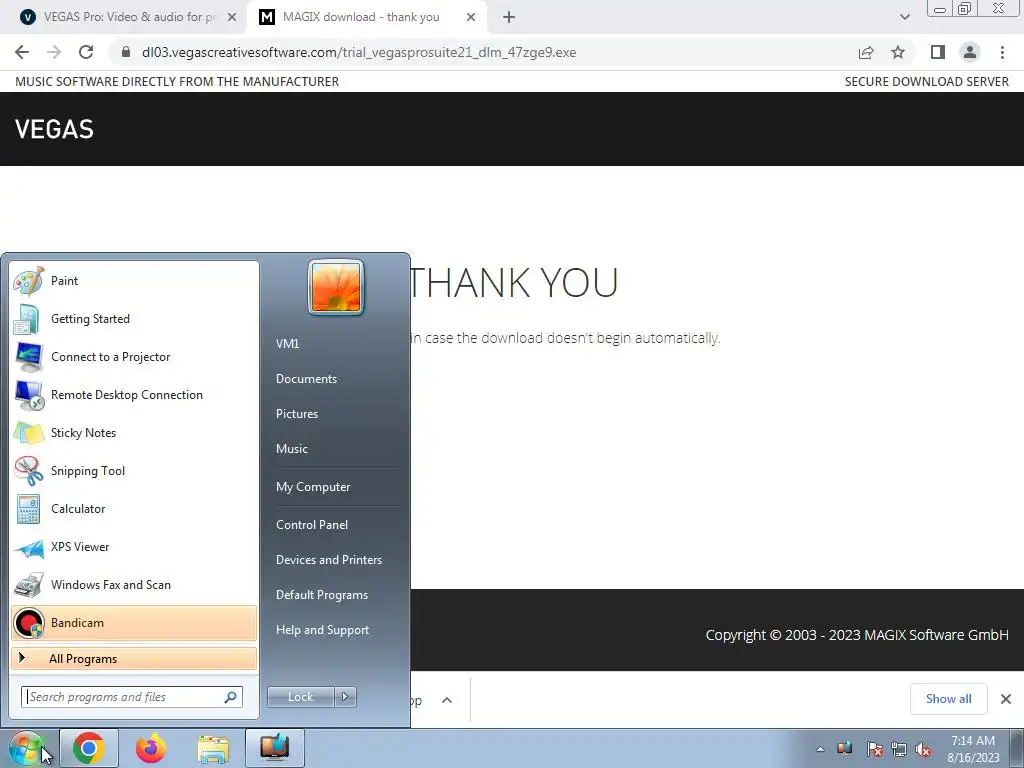Open Chrome profile avatar
Screen dimensions: 1024x768
[x=970, y=52]
